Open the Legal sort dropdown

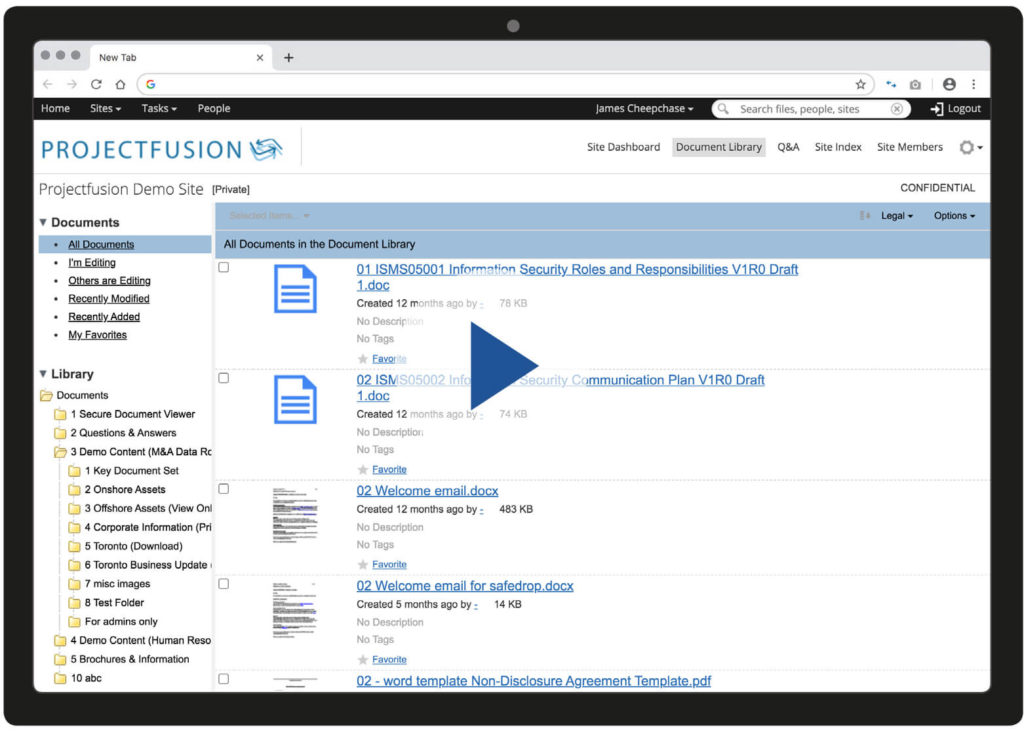897,215
